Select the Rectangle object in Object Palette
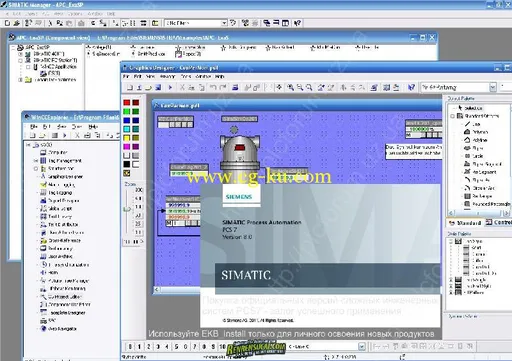This screenshot has height=361, width=512. (x=478, y=196)
